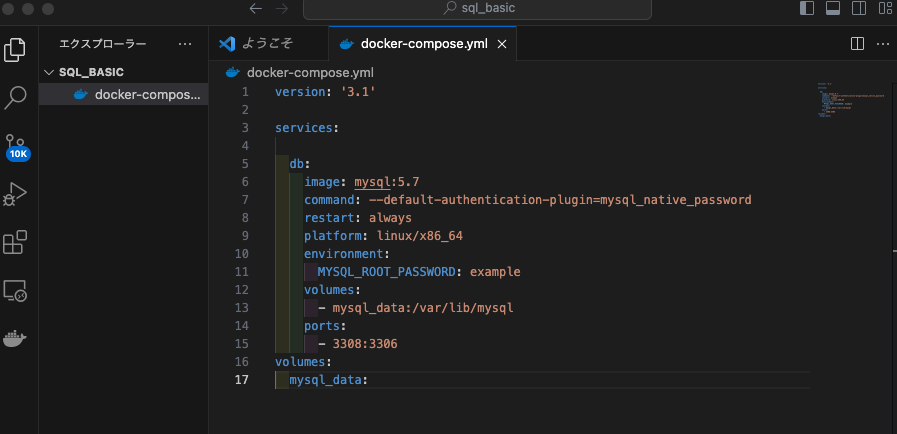
Task: Open Source Control view with 10K badge
Action: click(x=17, y=147)
